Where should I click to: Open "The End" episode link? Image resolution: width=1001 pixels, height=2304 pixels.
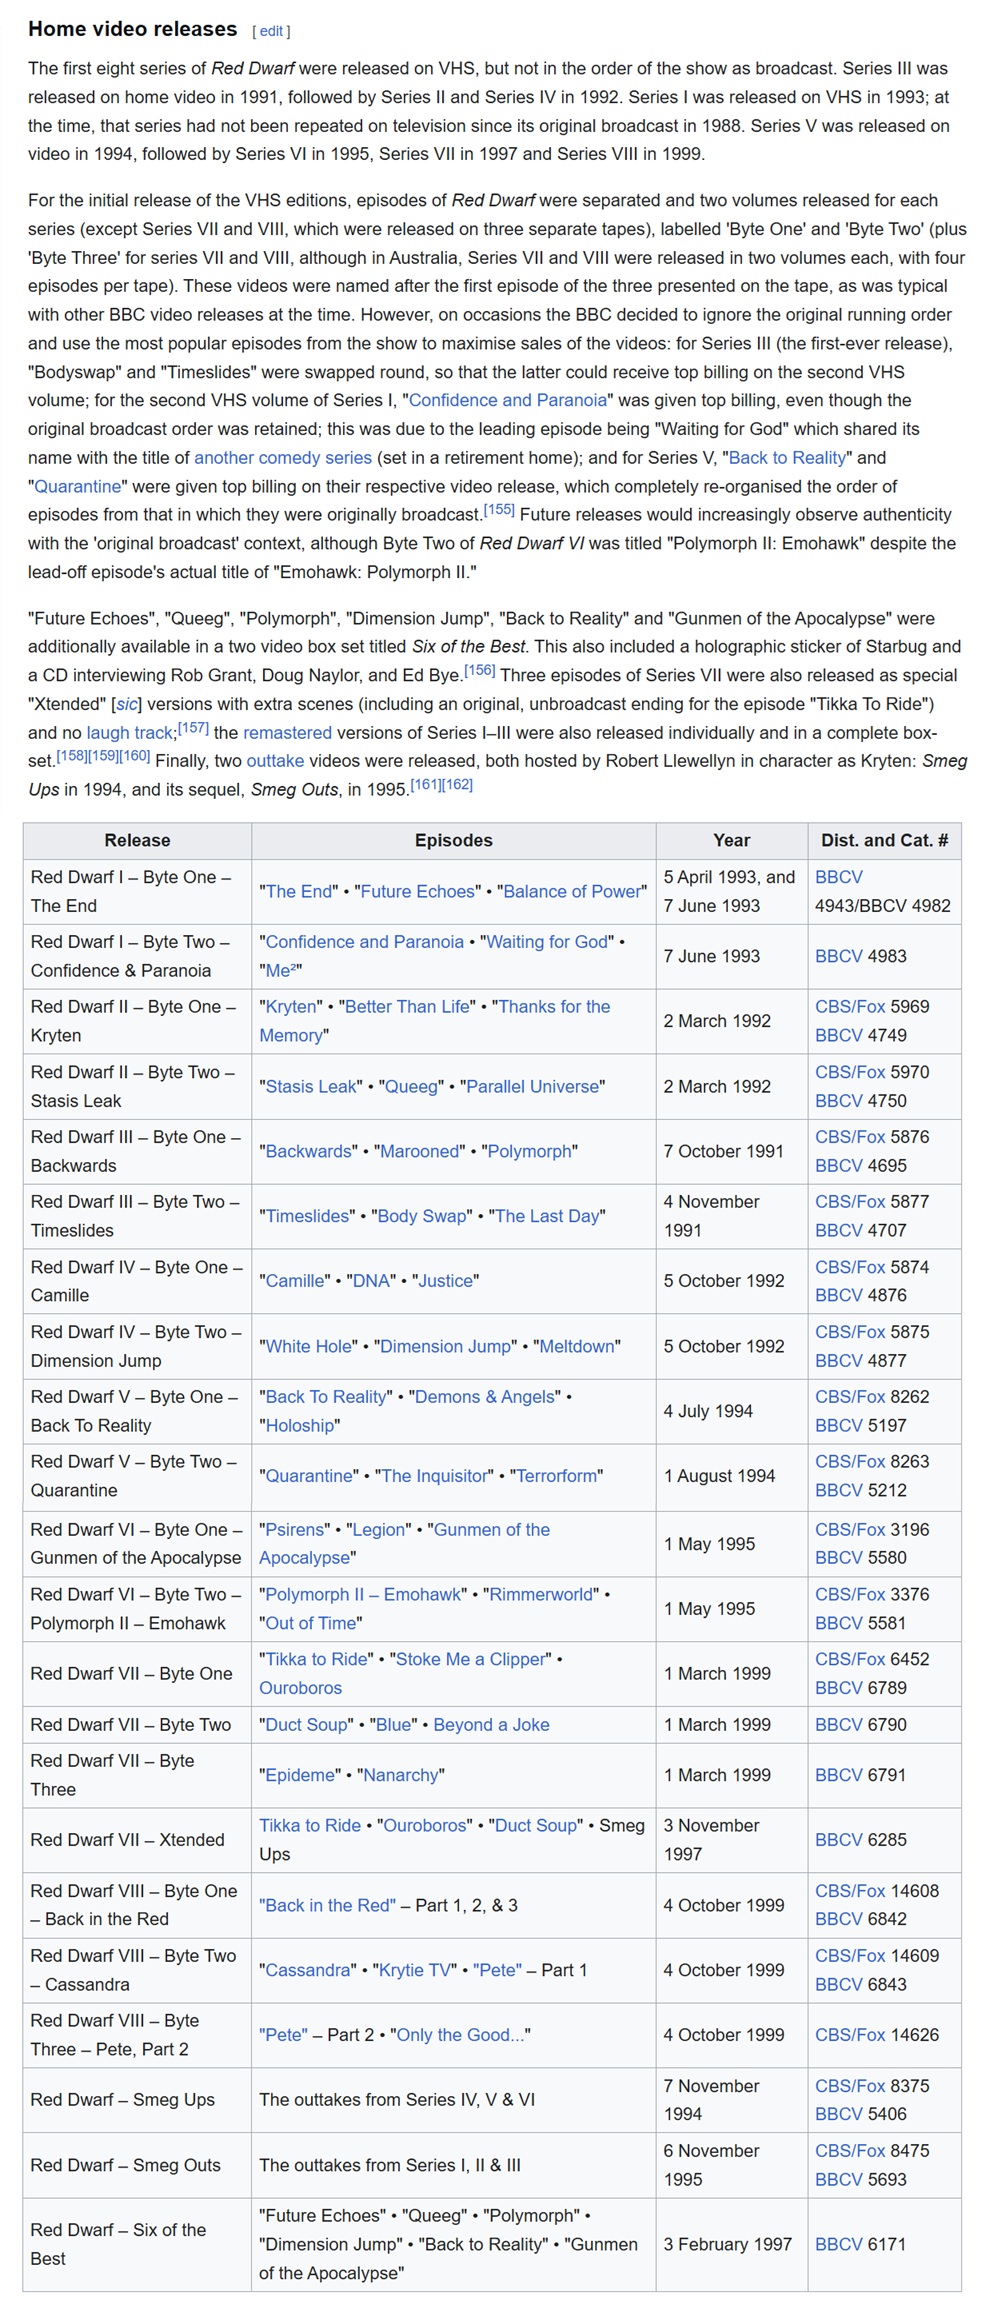pos(298,892)
